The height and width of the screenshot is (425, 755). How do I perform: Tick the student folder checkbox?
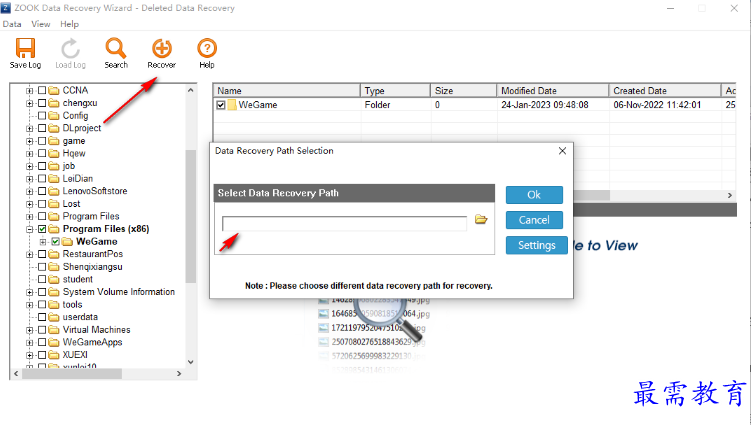point(42,280)
